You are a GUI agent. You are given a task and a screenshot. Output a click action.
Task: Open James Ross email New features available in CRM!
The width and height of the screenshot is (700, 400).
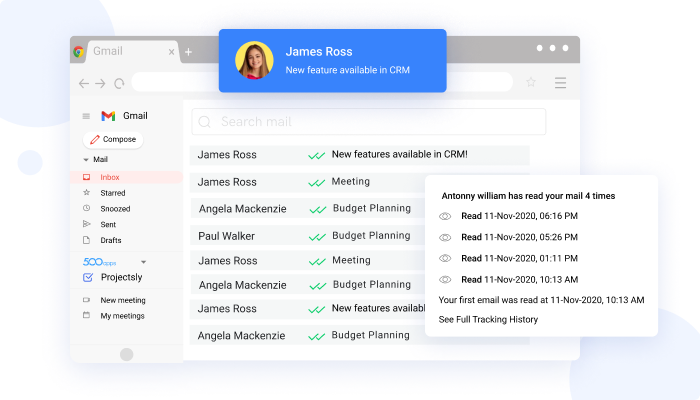(x=359, y=155)
